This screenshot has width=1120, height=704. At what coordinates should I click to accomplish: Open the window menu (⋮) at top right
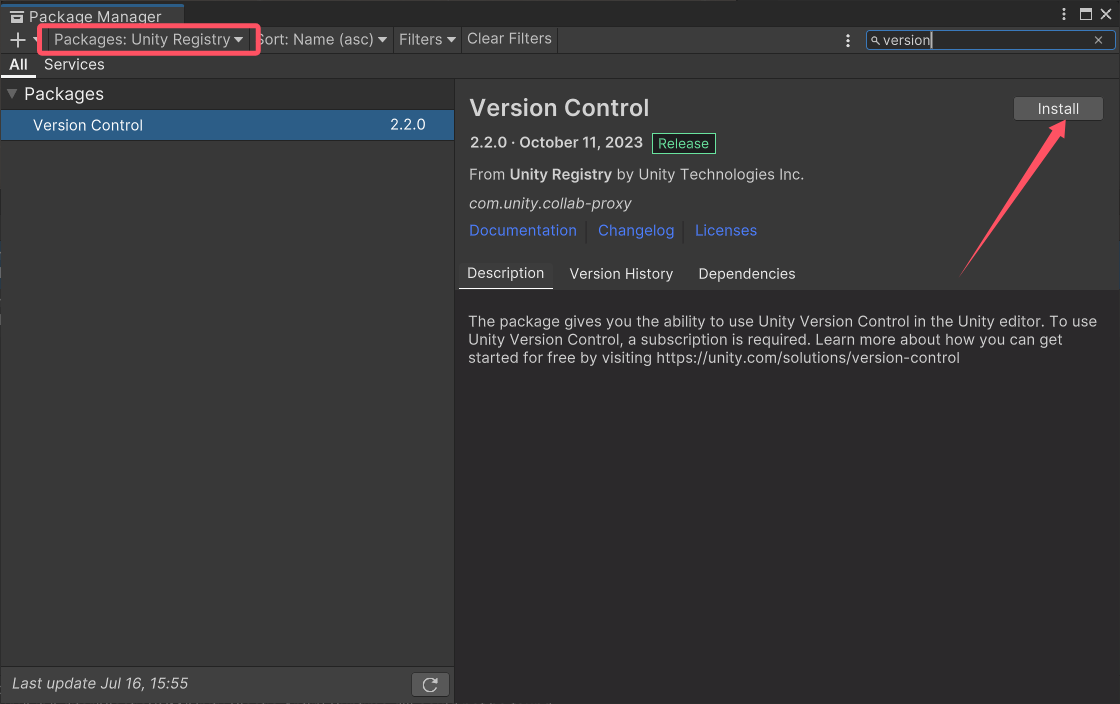[x=1063, y=14]
